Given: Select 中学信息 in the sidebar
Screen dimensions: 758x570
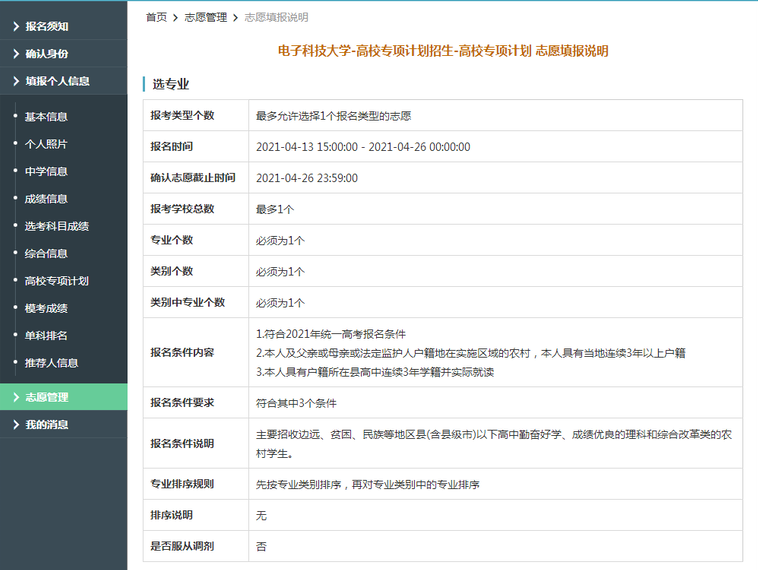Looking at the screenshot, I should [x=46, y=172].
